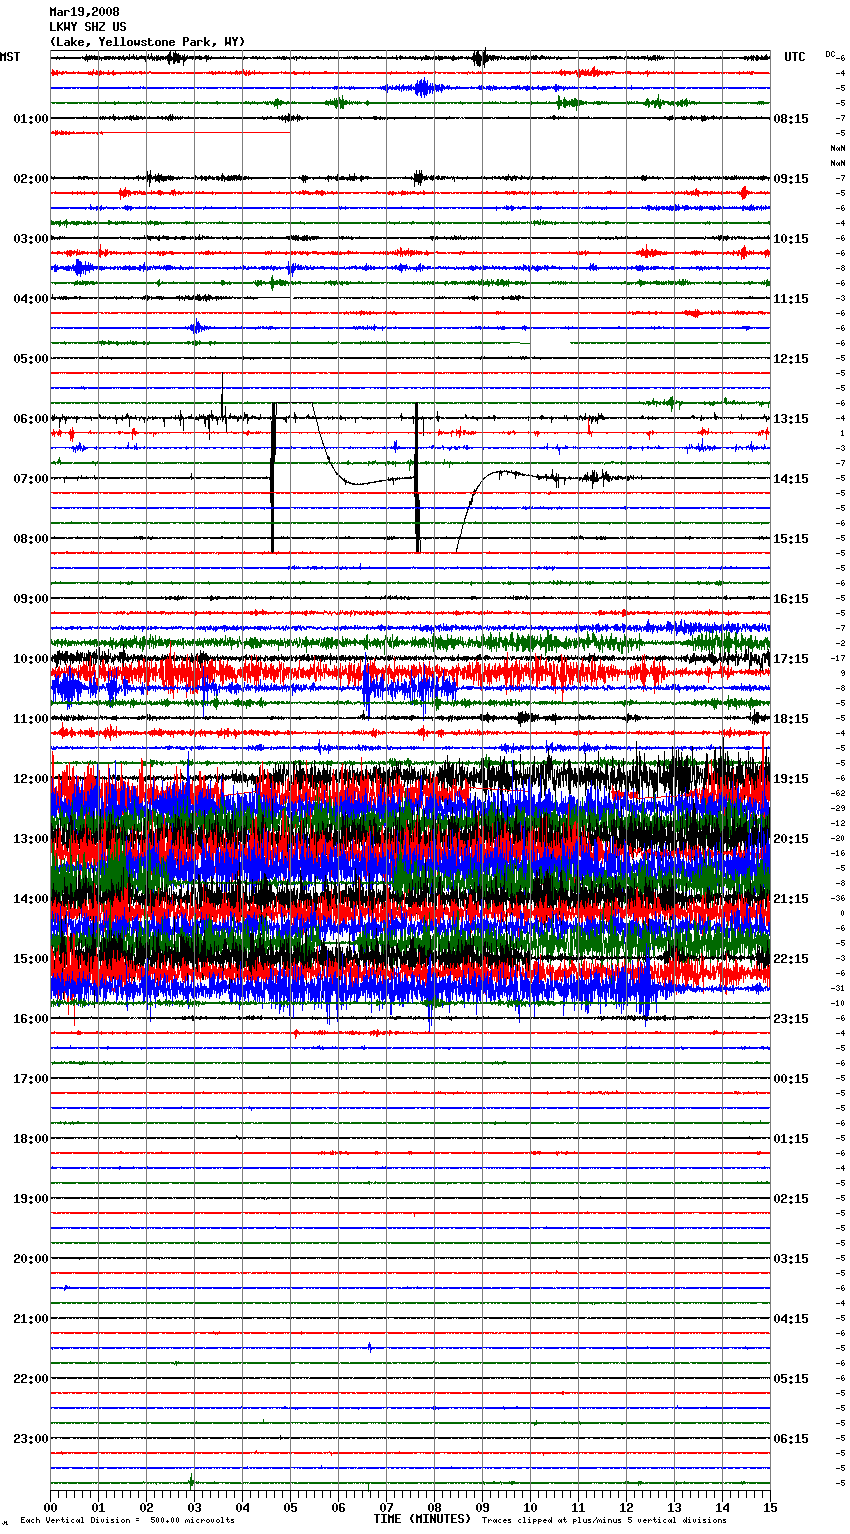Click the 00:15 UTC time label
850x1534 pixels.
(791, 1079)
